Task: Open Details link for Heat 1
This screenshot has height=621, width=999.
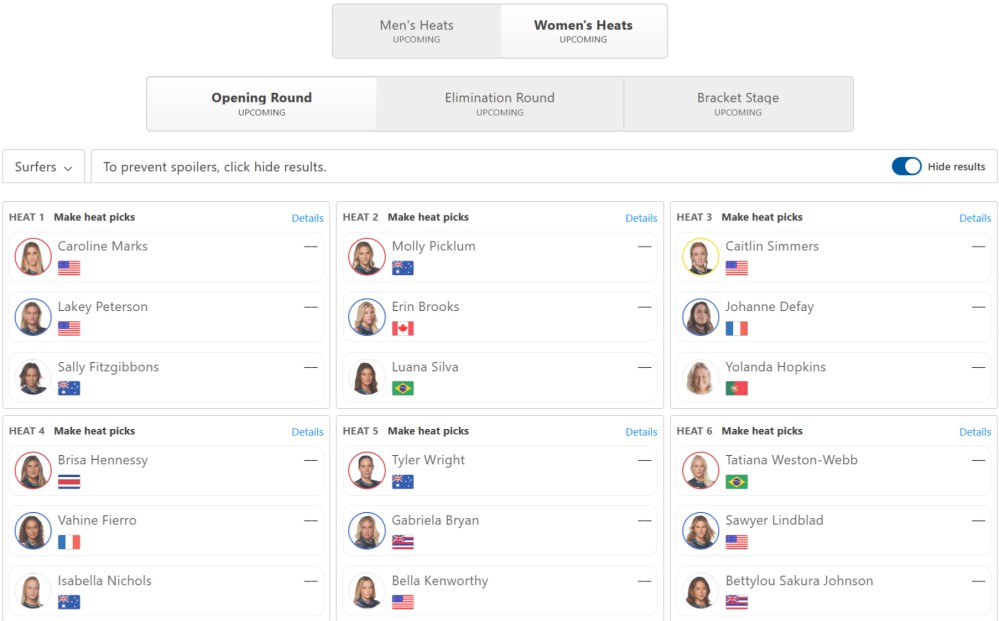Action: coord(307,218)
